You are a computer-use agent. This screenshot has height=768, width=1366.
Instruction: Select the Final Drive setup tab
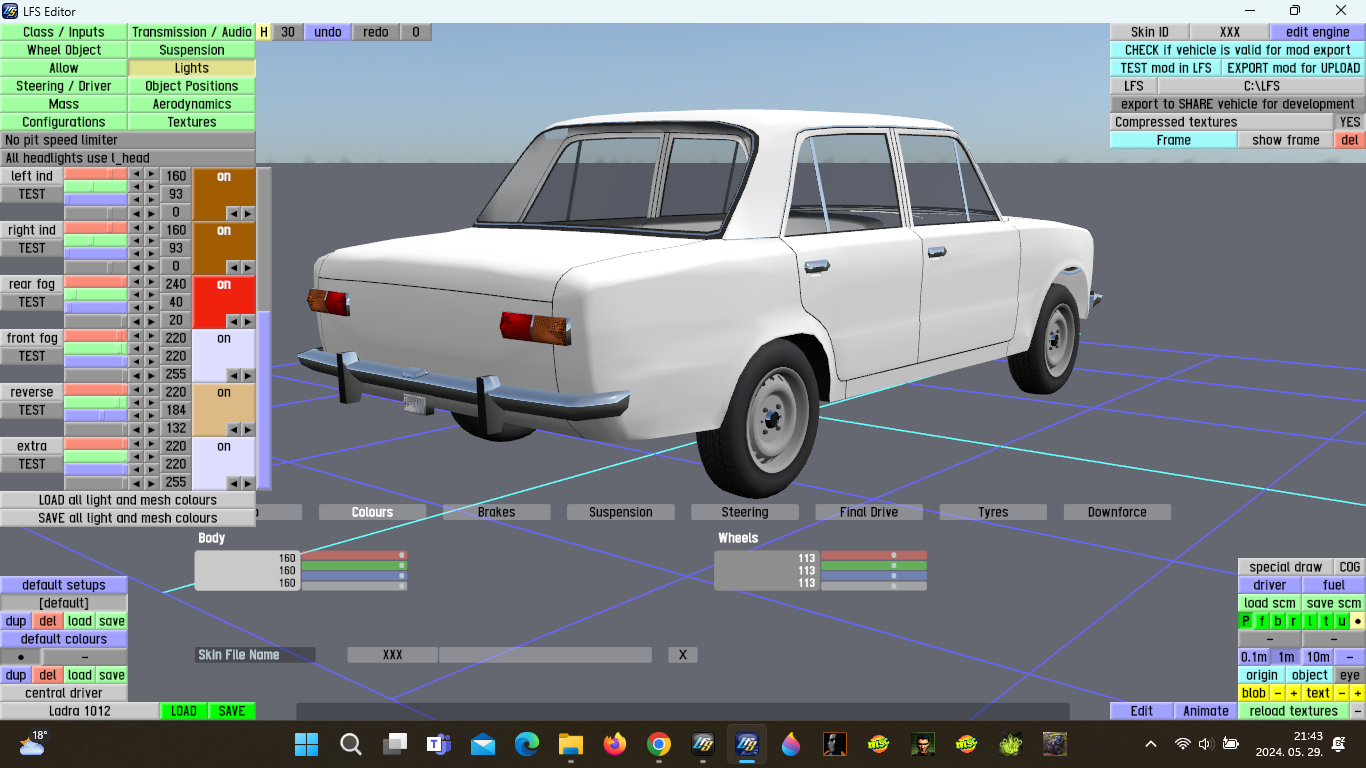[869, 512]
